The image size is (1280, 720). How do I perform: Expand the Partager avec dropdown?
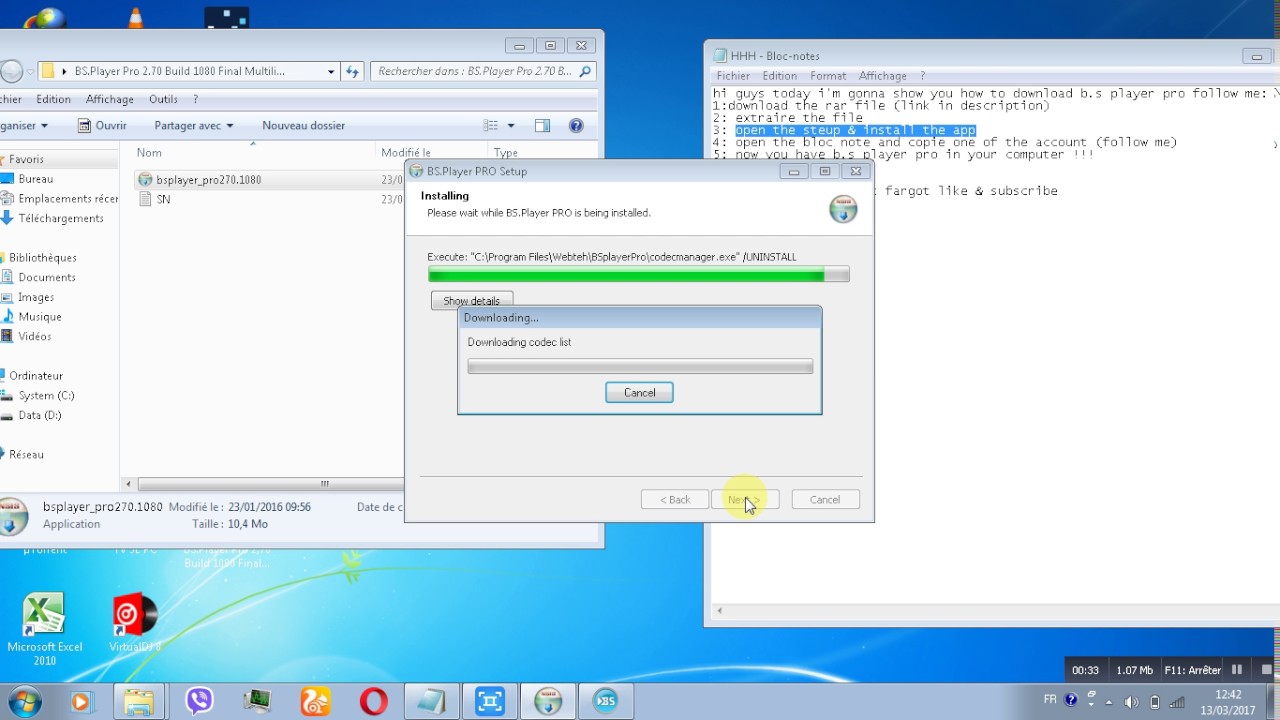pos(193,126)
